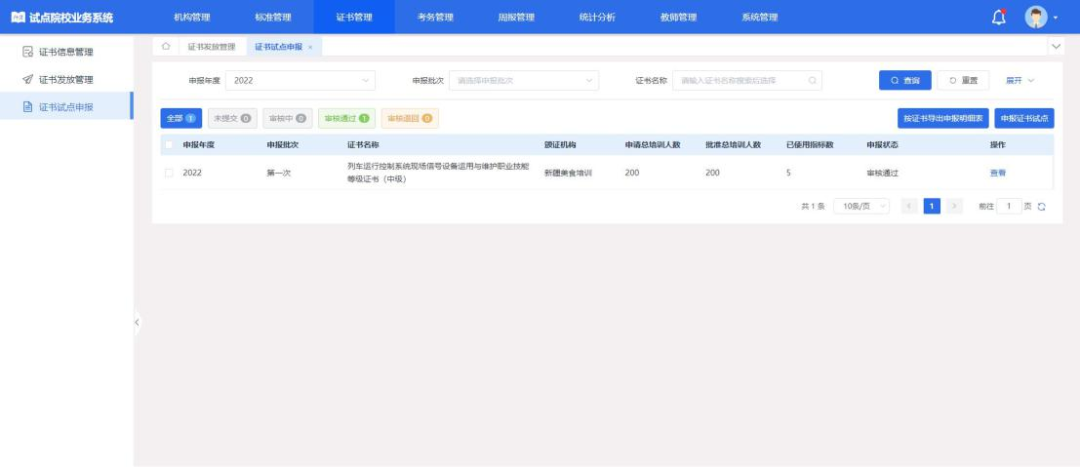The image size is (1080, 467).
Task: Click the refresh icon next to pagination
Action: tap(1041, 207)
